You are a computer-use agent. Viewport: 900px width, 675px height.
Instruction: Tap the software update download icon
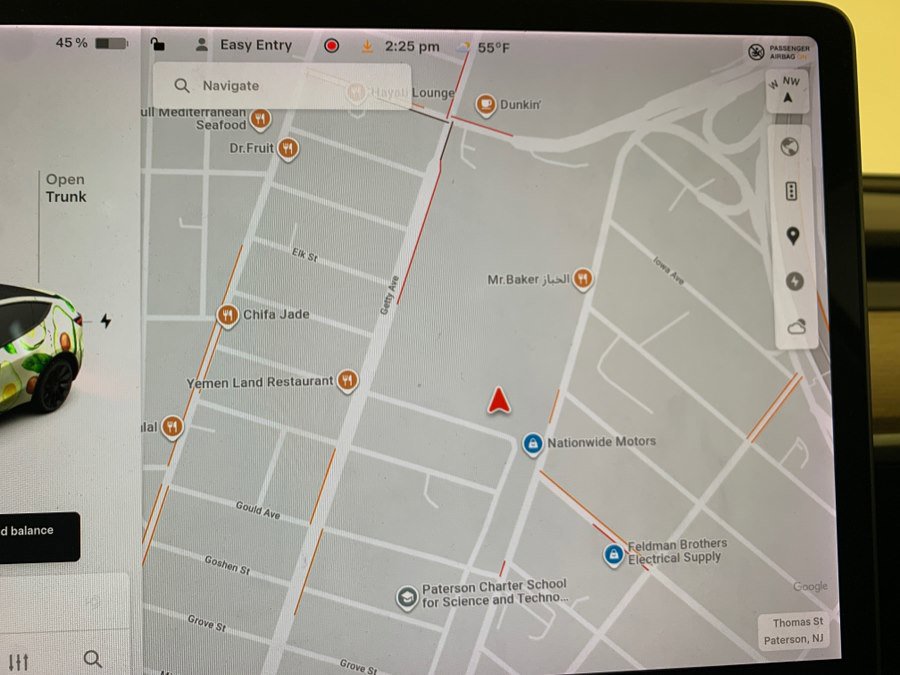coord(367,46)
